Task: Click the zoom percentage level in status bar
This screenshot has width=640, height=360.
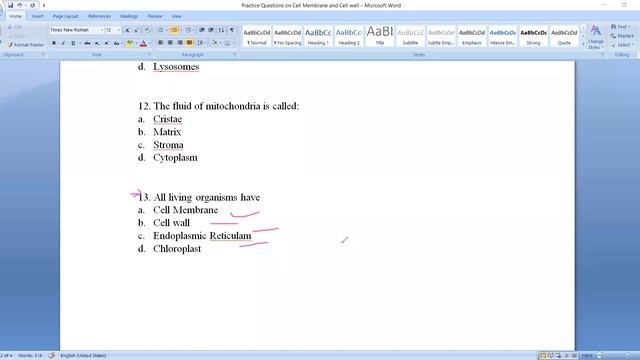Action: (587, 356)
